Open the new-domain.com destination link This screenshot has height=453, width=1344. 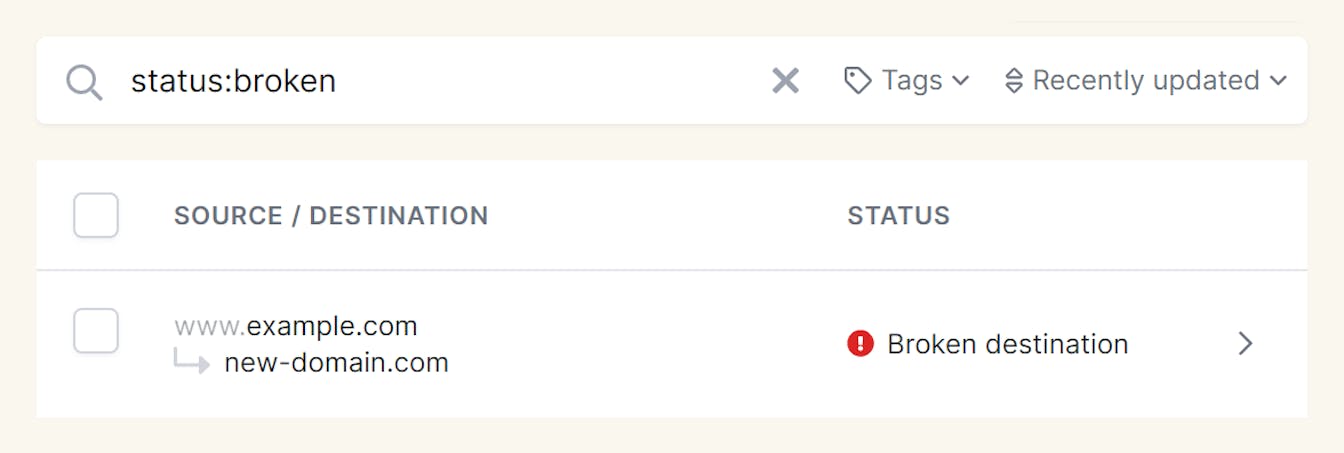point(336,362)
